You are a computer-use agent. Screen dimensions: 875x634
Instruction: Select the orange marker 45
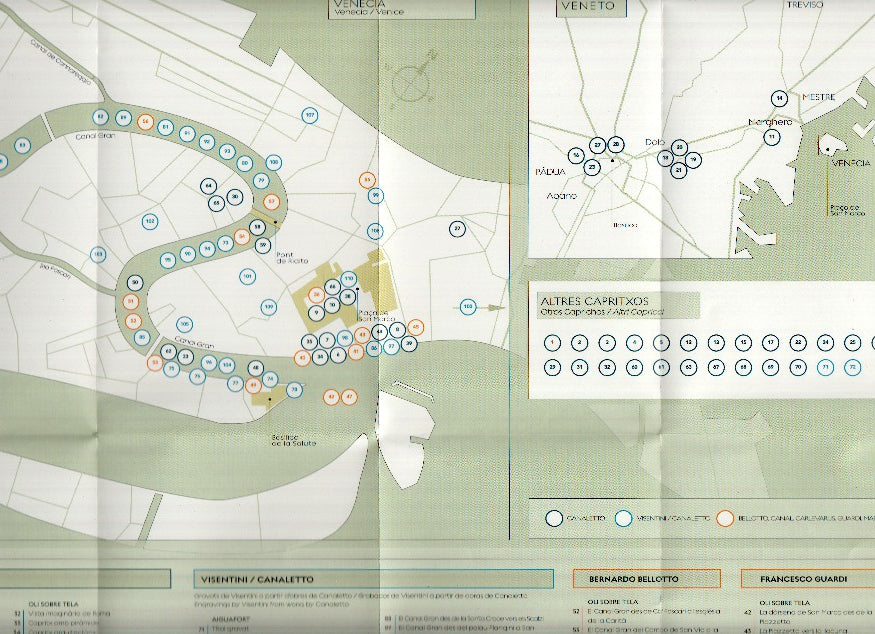click(416, 327)
